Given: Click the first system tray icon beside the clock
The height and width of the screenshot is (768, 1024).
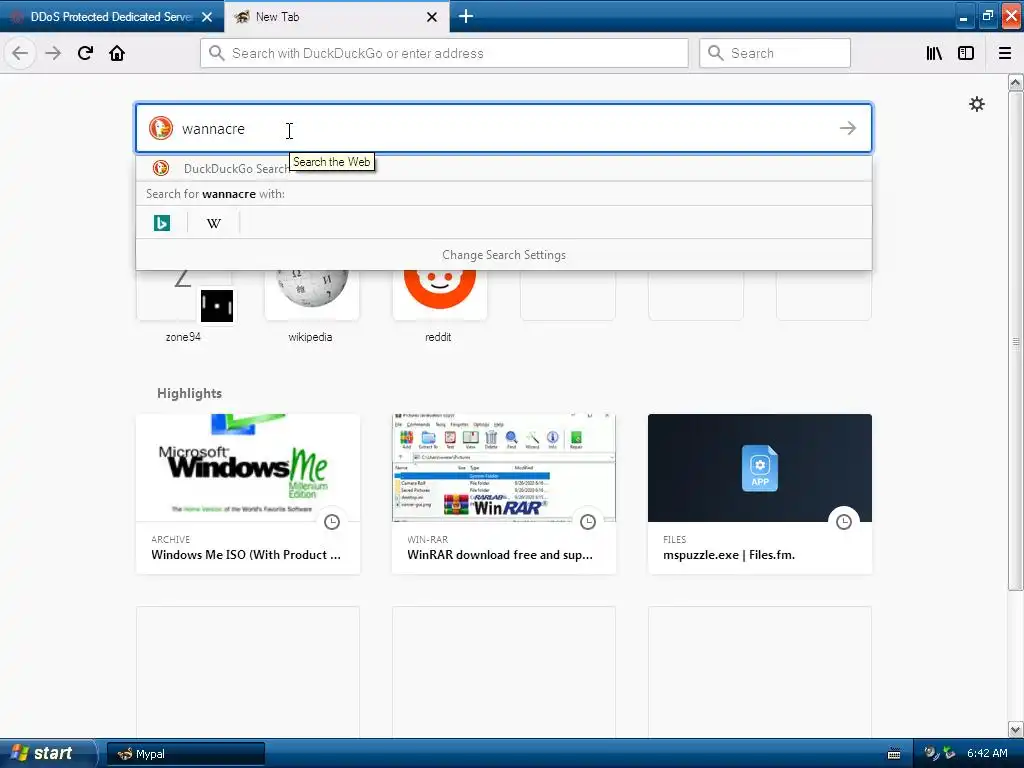Looking at the screenshot, I should point(931,753).
